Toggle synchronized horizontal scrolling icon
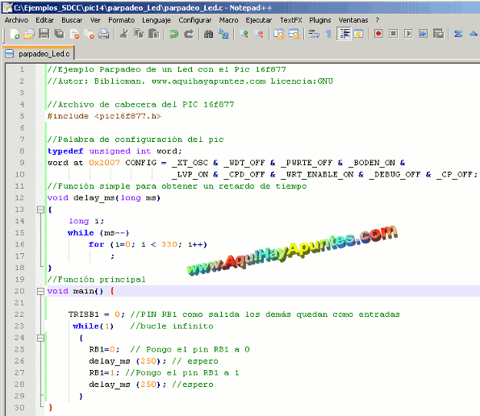The height and width of the screenshot is (416, 480). [294, 34]
